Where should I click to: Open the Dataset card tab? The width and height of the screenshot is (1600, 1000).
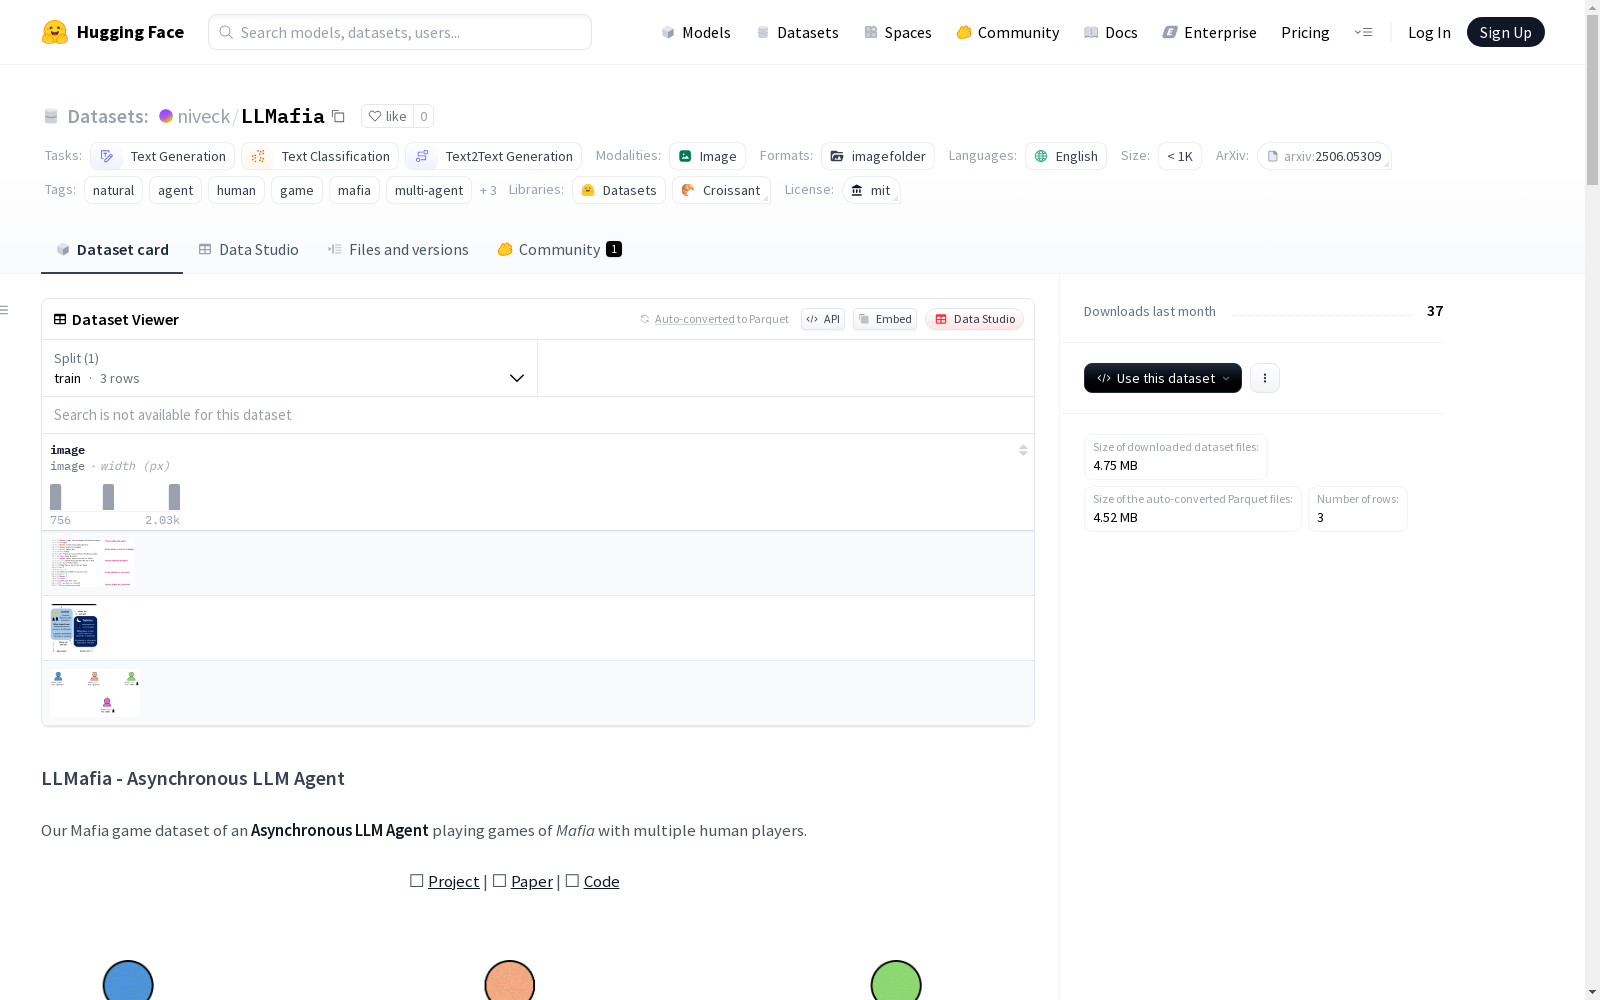pyautogui.click(x=112, y=250)
